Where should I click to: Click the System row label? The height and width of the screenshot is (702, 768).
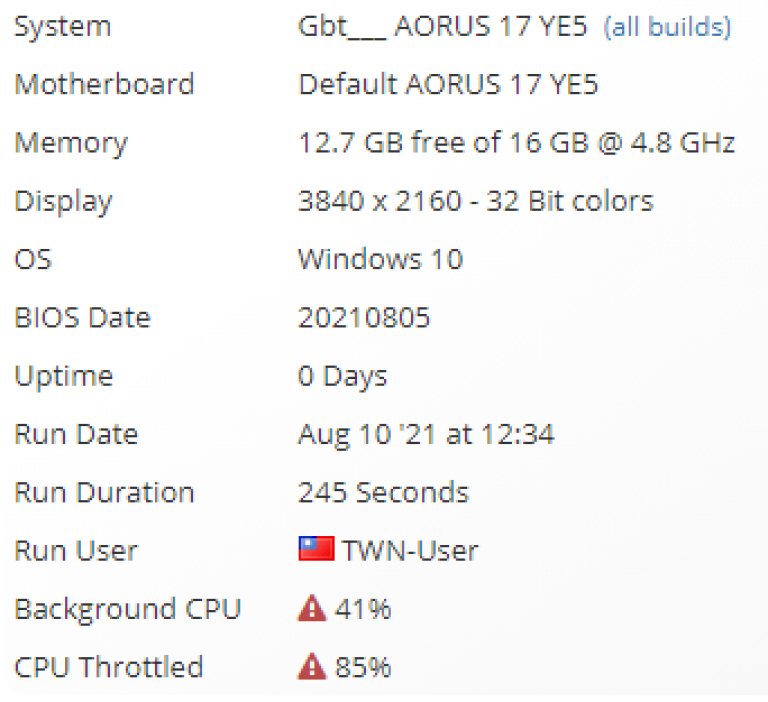tap(63, 26)
